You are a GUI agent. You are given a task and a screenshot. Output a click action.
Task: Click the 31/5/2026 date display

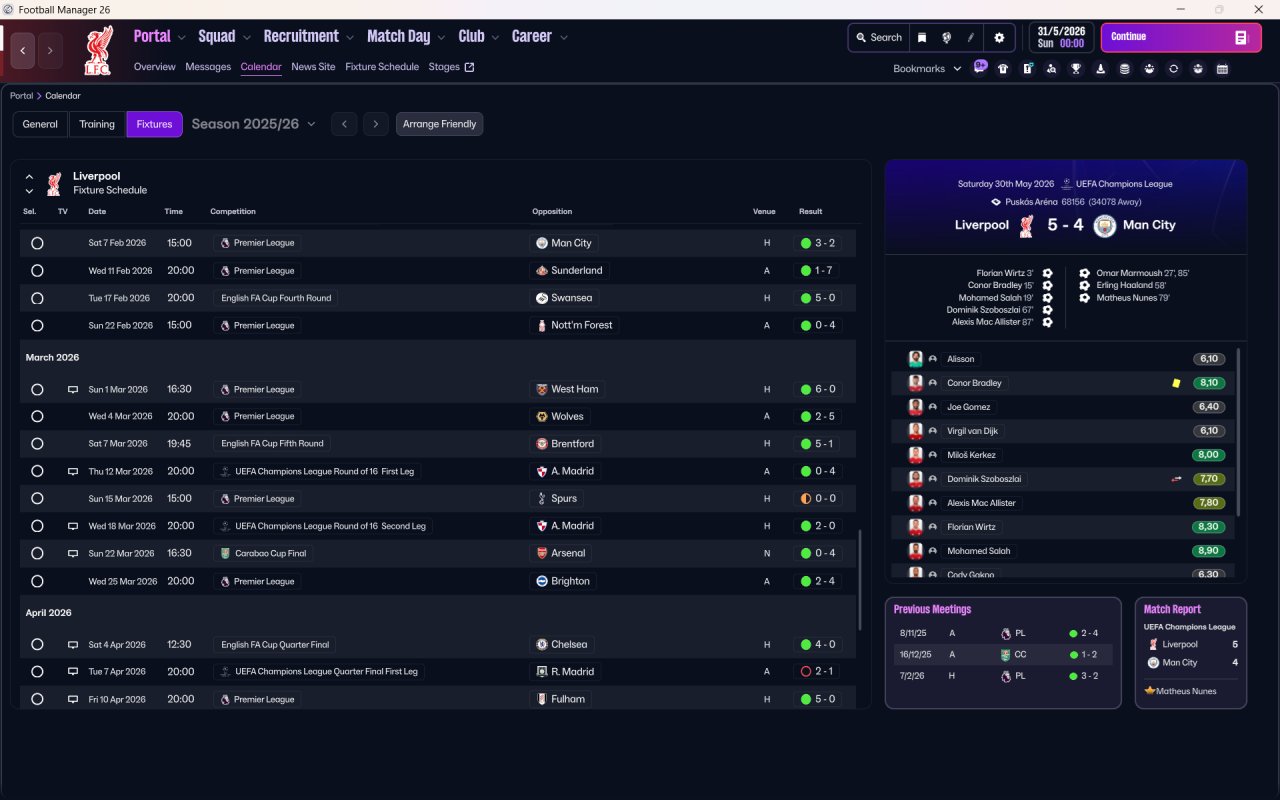coord(1062,38)
